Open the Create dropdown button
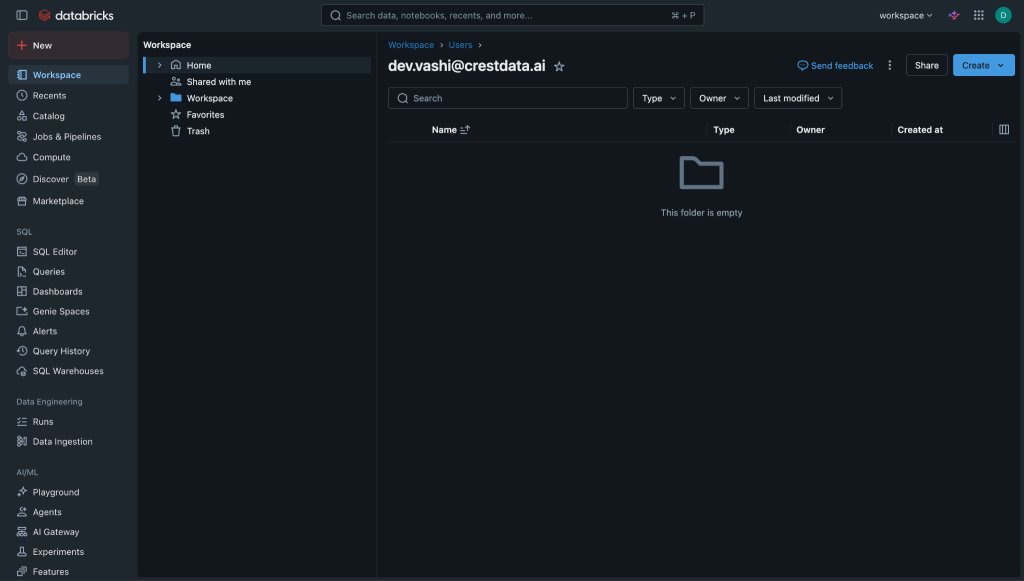Screen dimensions: 1024x581 click(x=983, y=65)
